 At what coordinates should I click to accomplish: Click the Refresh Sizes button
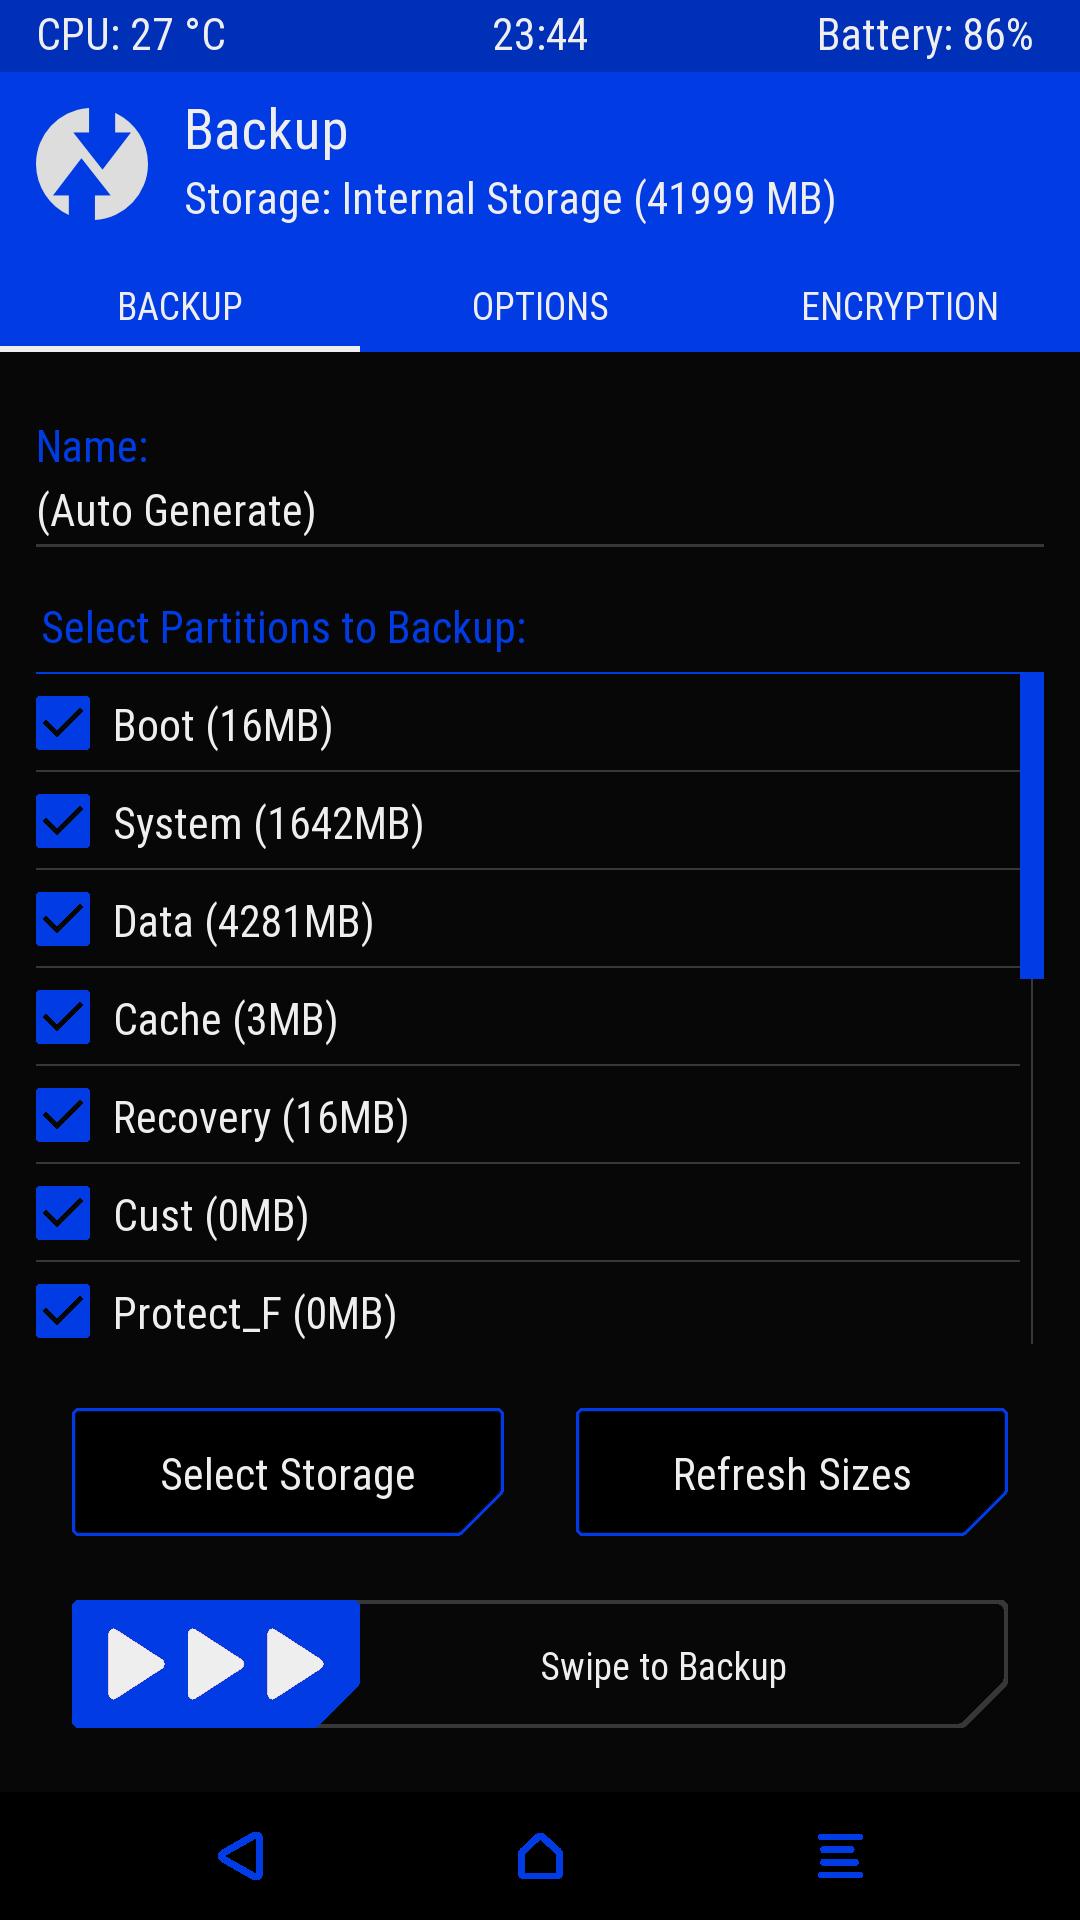point(792,1472)
